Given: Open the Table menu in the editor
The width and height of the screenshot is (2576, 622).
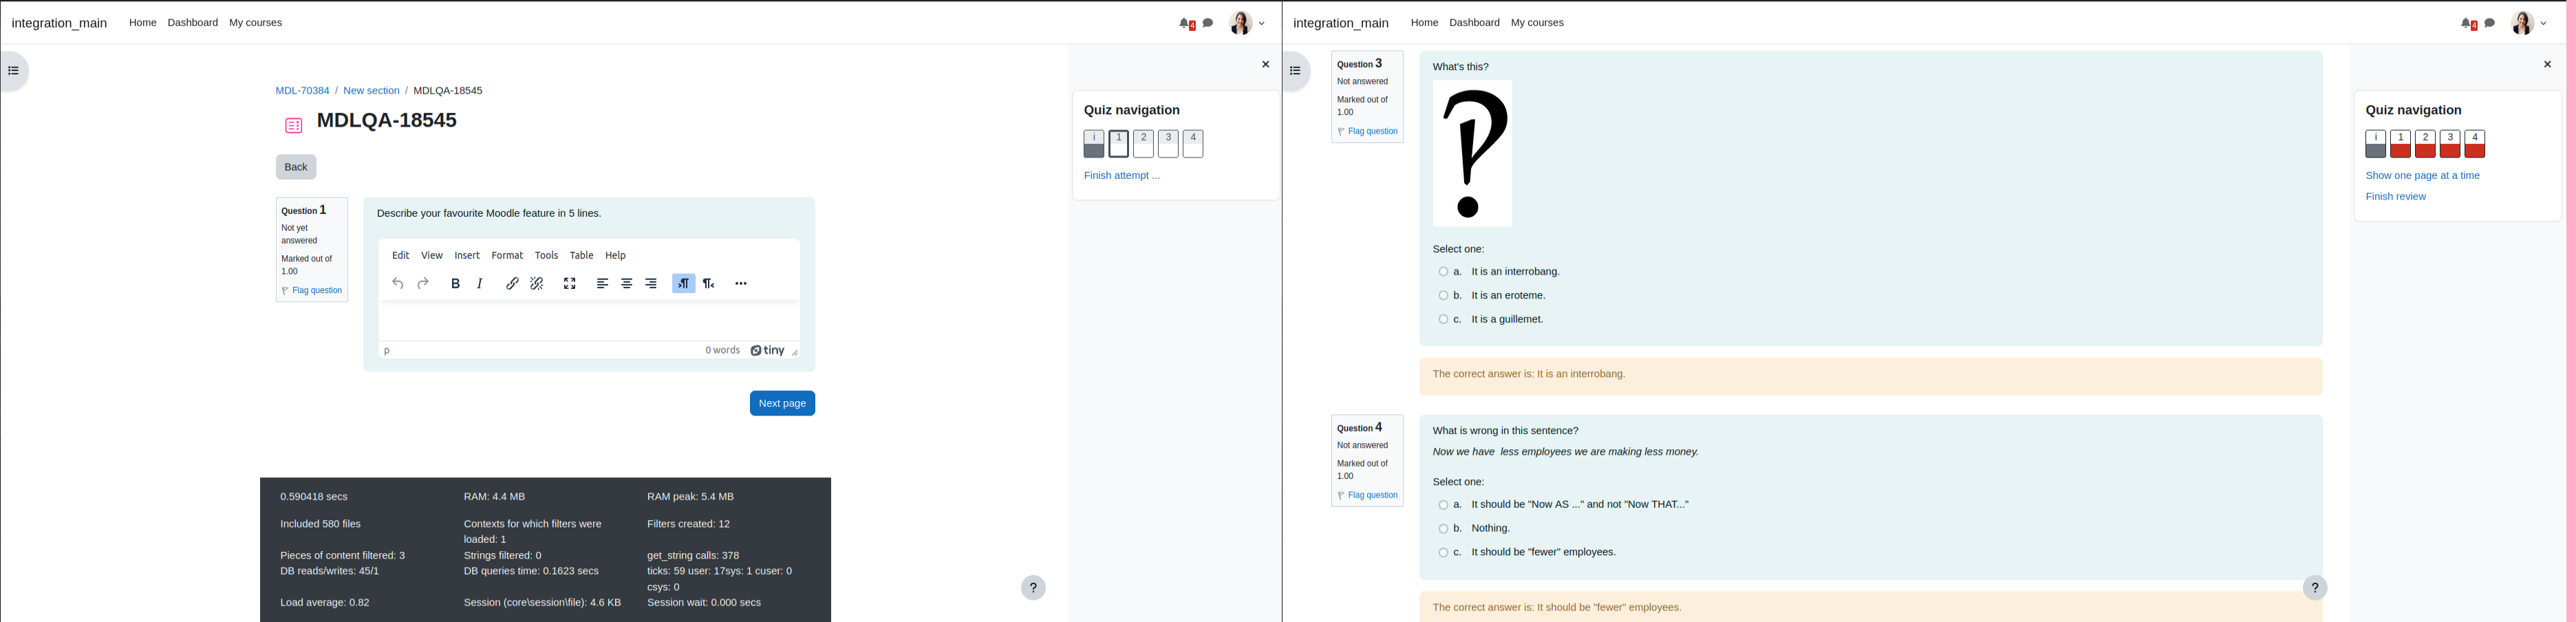Looking at the screenshot, I should pyautogui.click(x=582, y=256).
